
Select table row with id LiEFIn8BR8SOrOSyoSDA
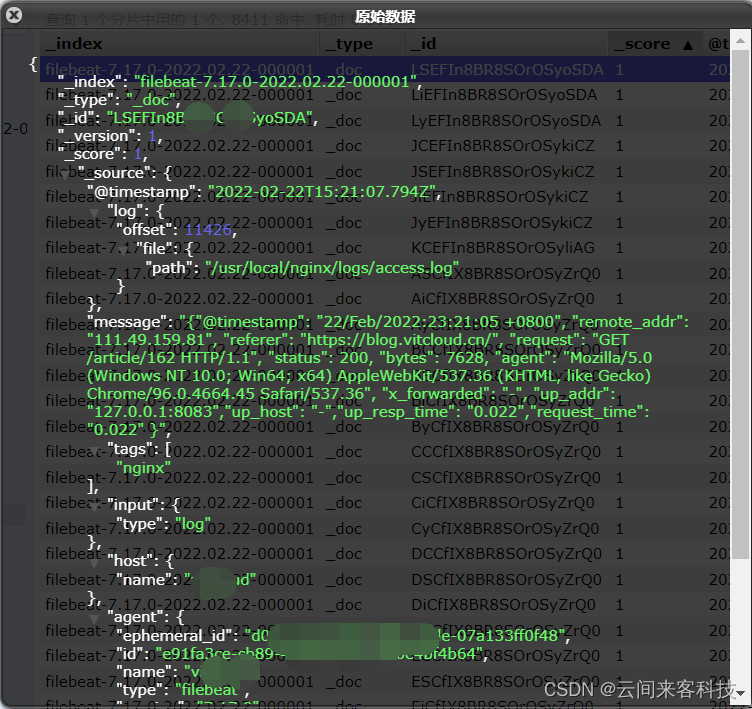pyautogui.click(x=385, y=95)
